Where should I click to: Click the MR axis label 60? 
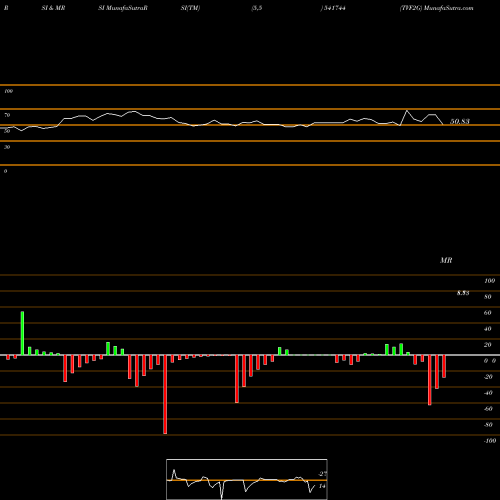click(x=488, y=313)
